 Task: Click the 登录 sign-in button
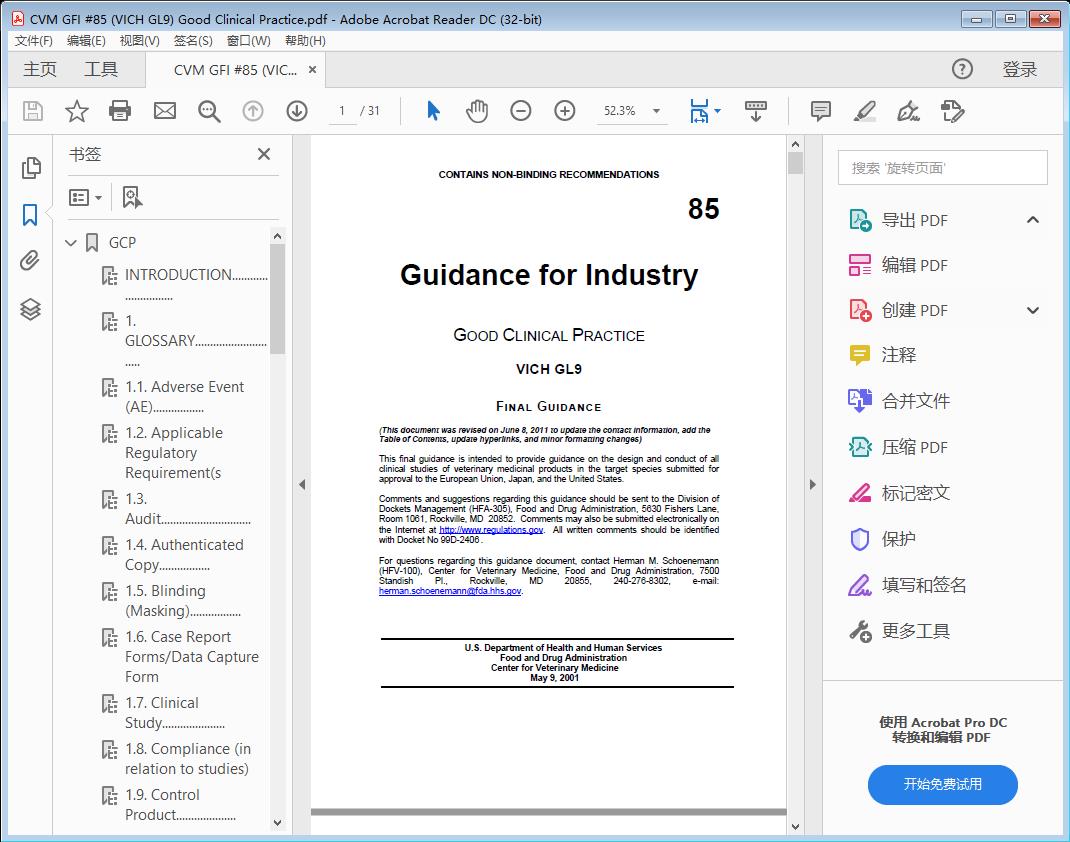point(1021,69)
